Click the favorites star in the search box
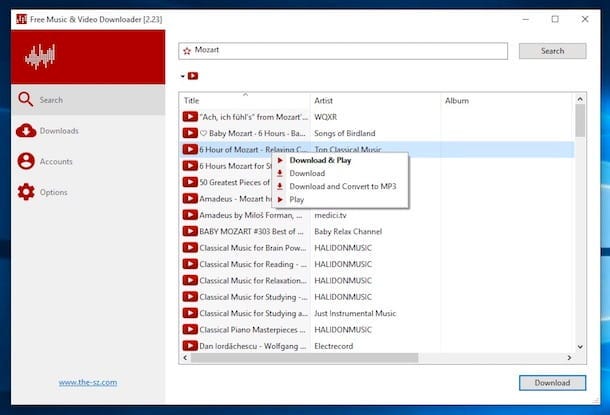 187,51
